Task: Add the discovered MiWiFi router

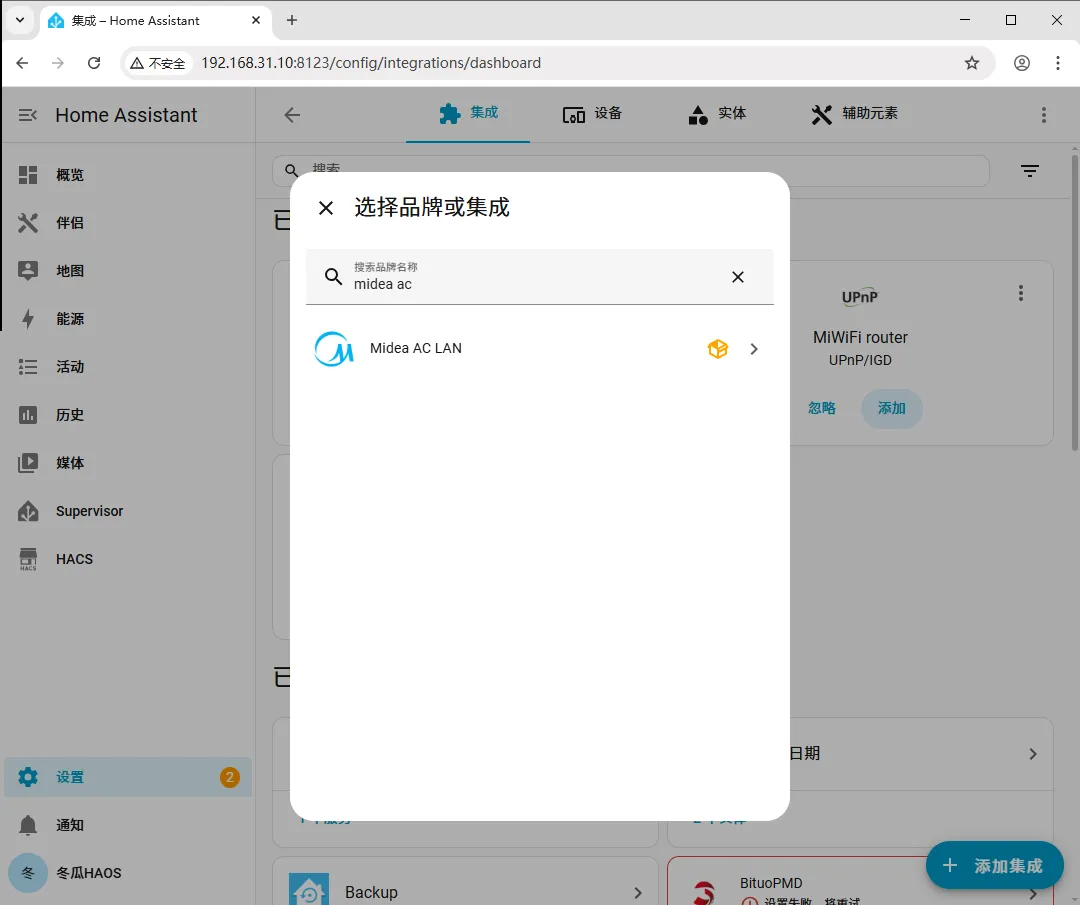Action: 891,408
